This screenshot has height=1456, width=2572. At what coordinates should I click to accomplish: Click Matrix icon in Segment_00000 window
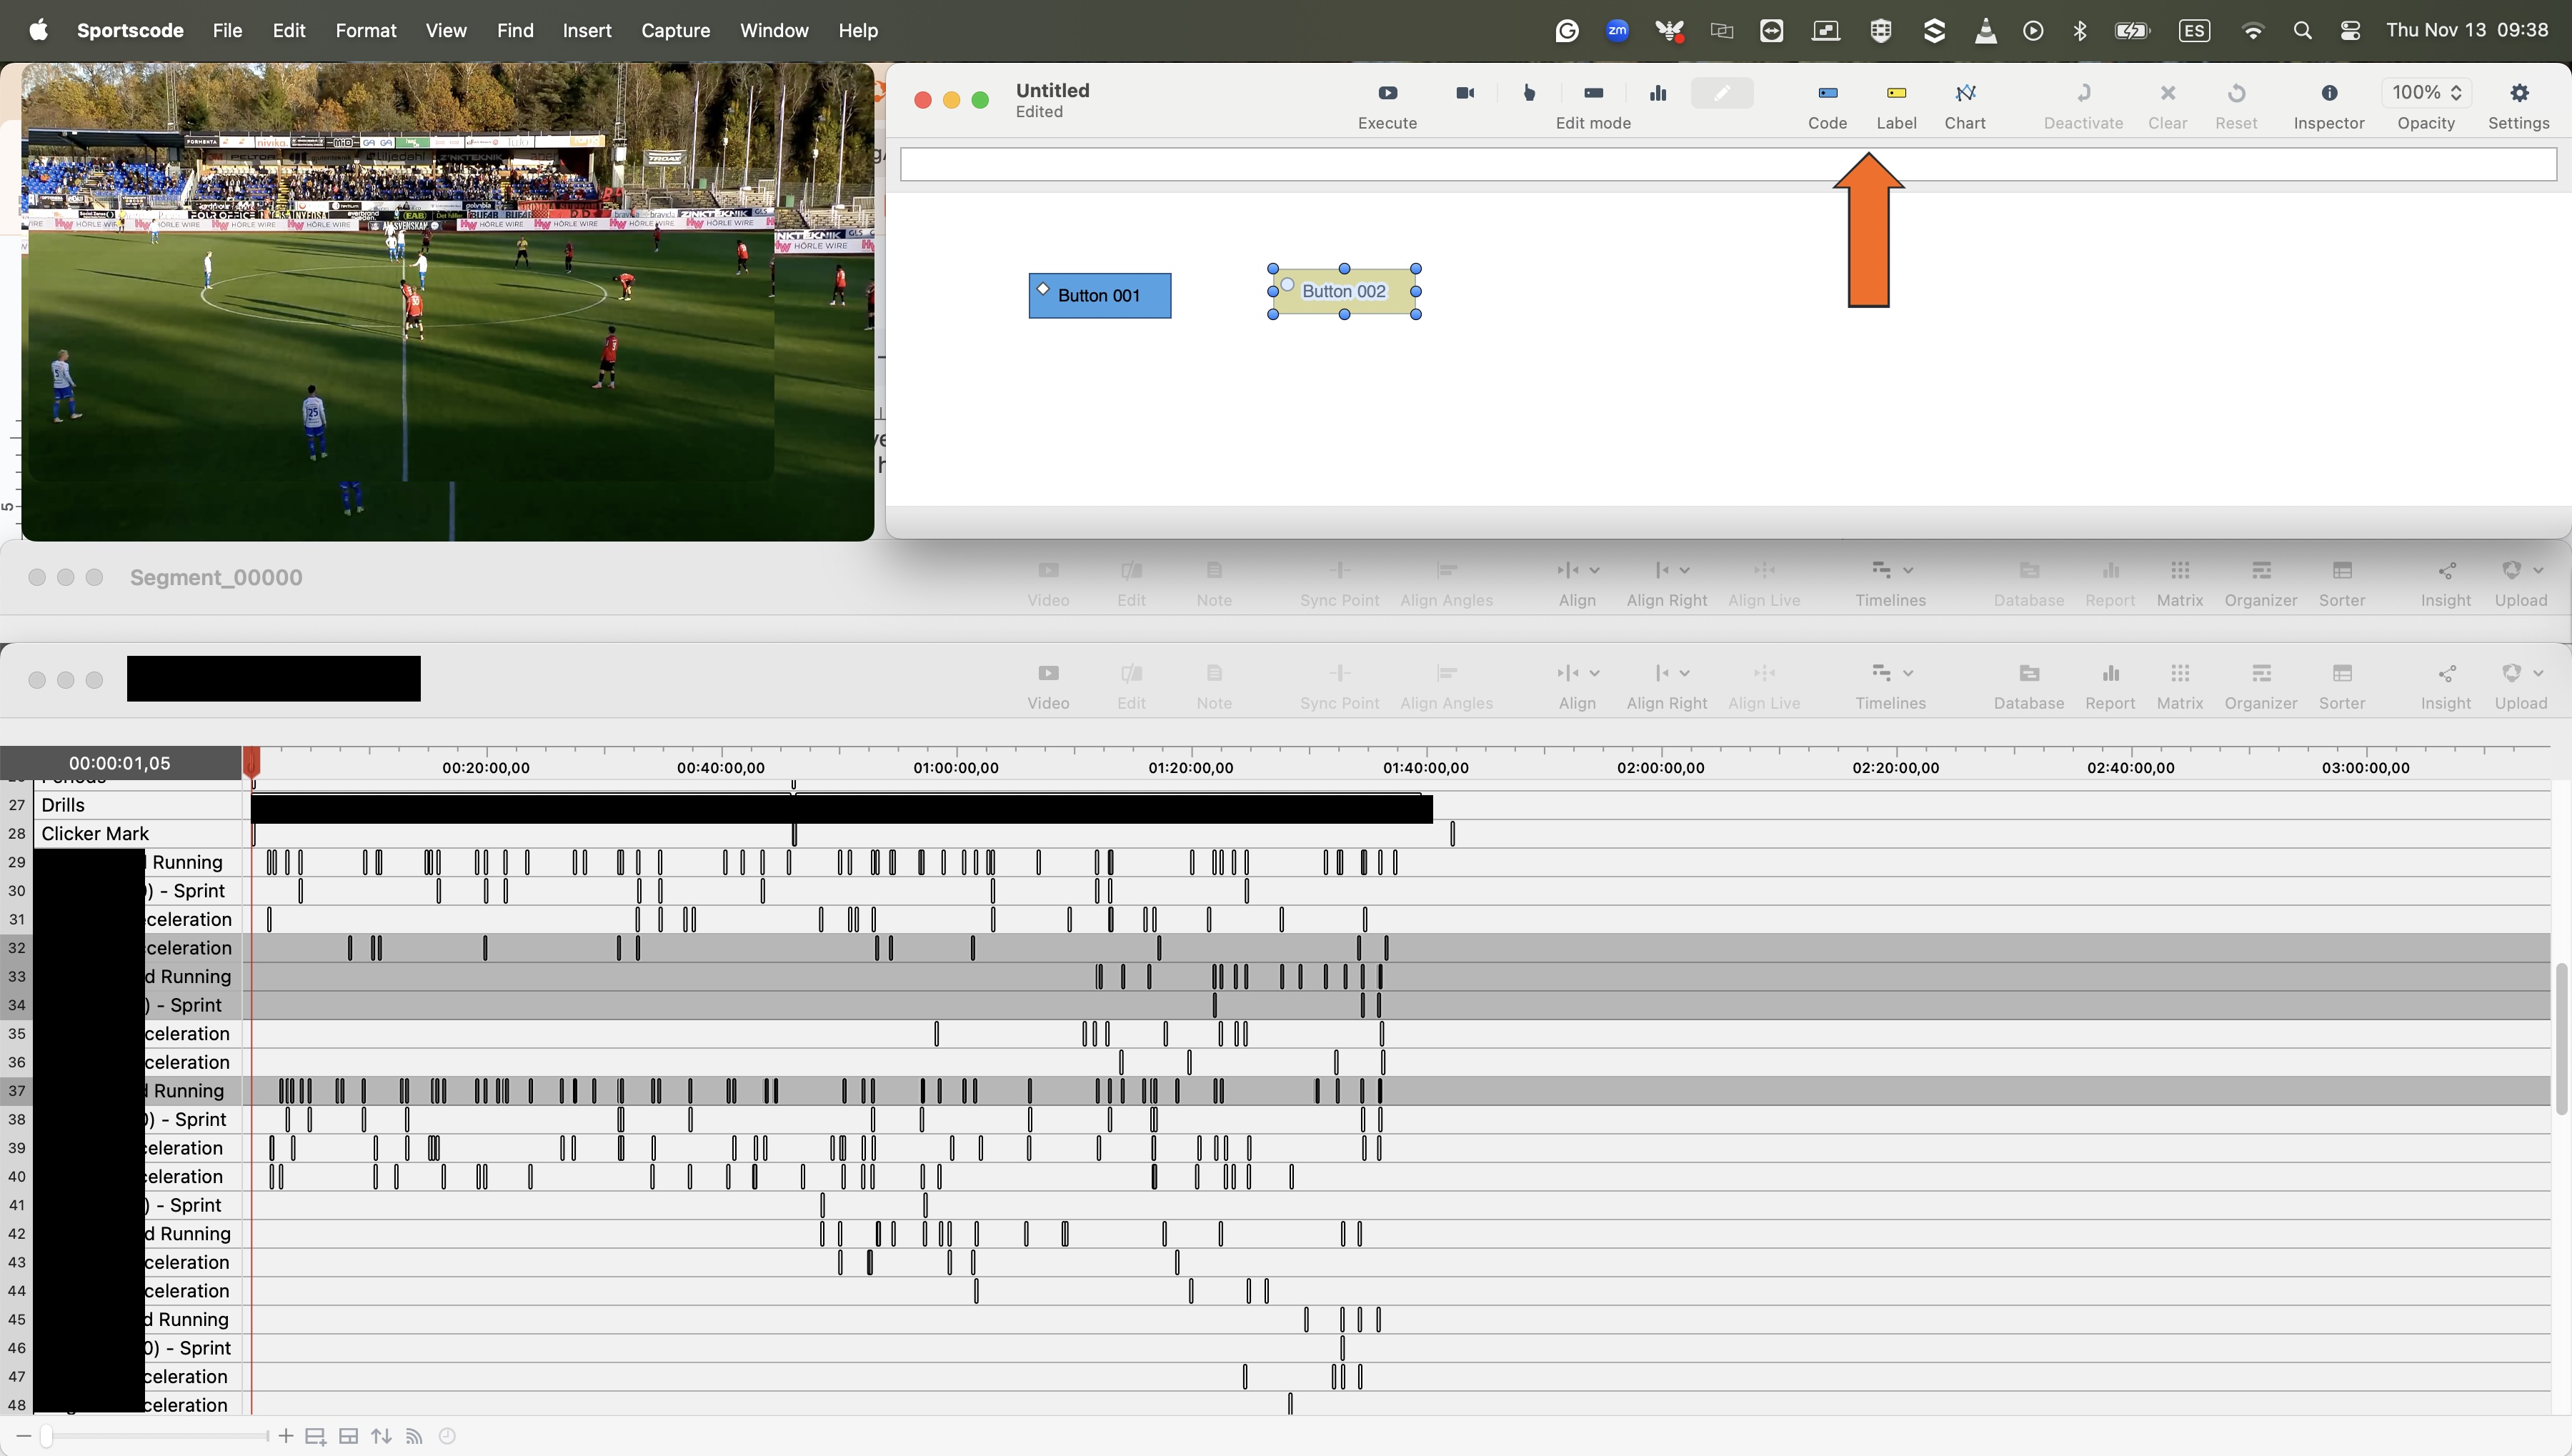[x=2180, y=570]
